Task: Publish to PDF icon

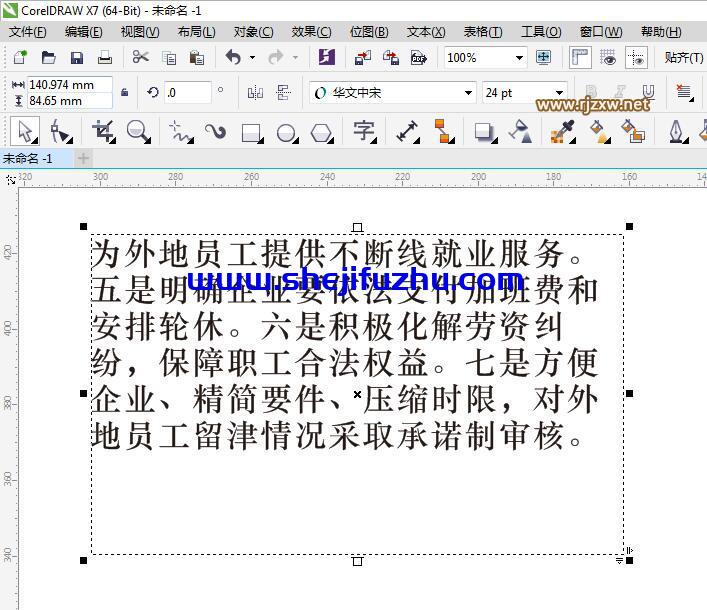Action: click(x=418, y=58)
